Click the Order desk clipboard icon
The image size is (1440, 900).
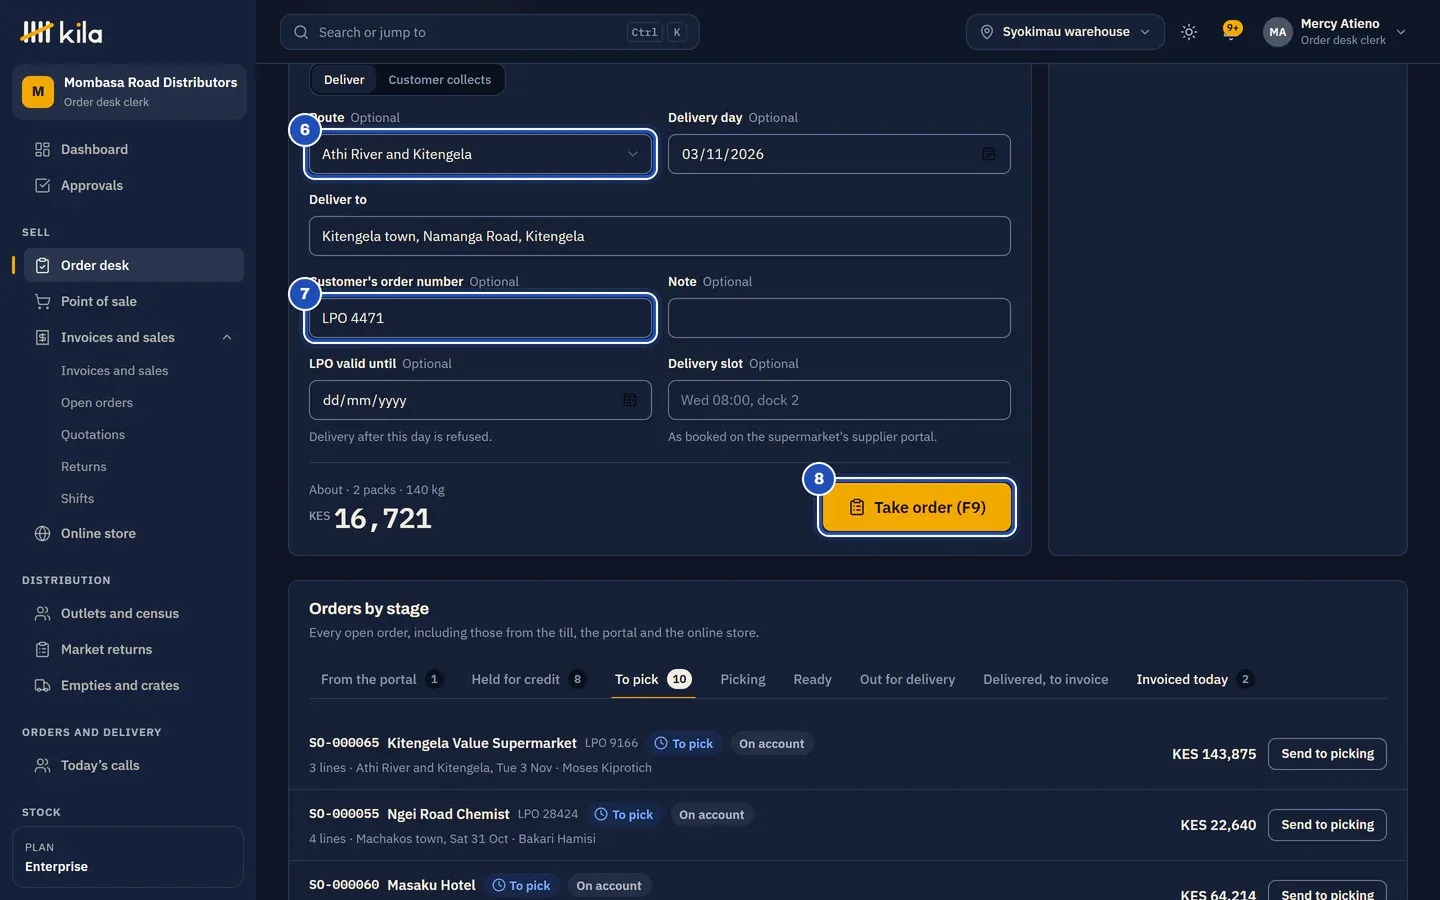[x=42, y=265]
